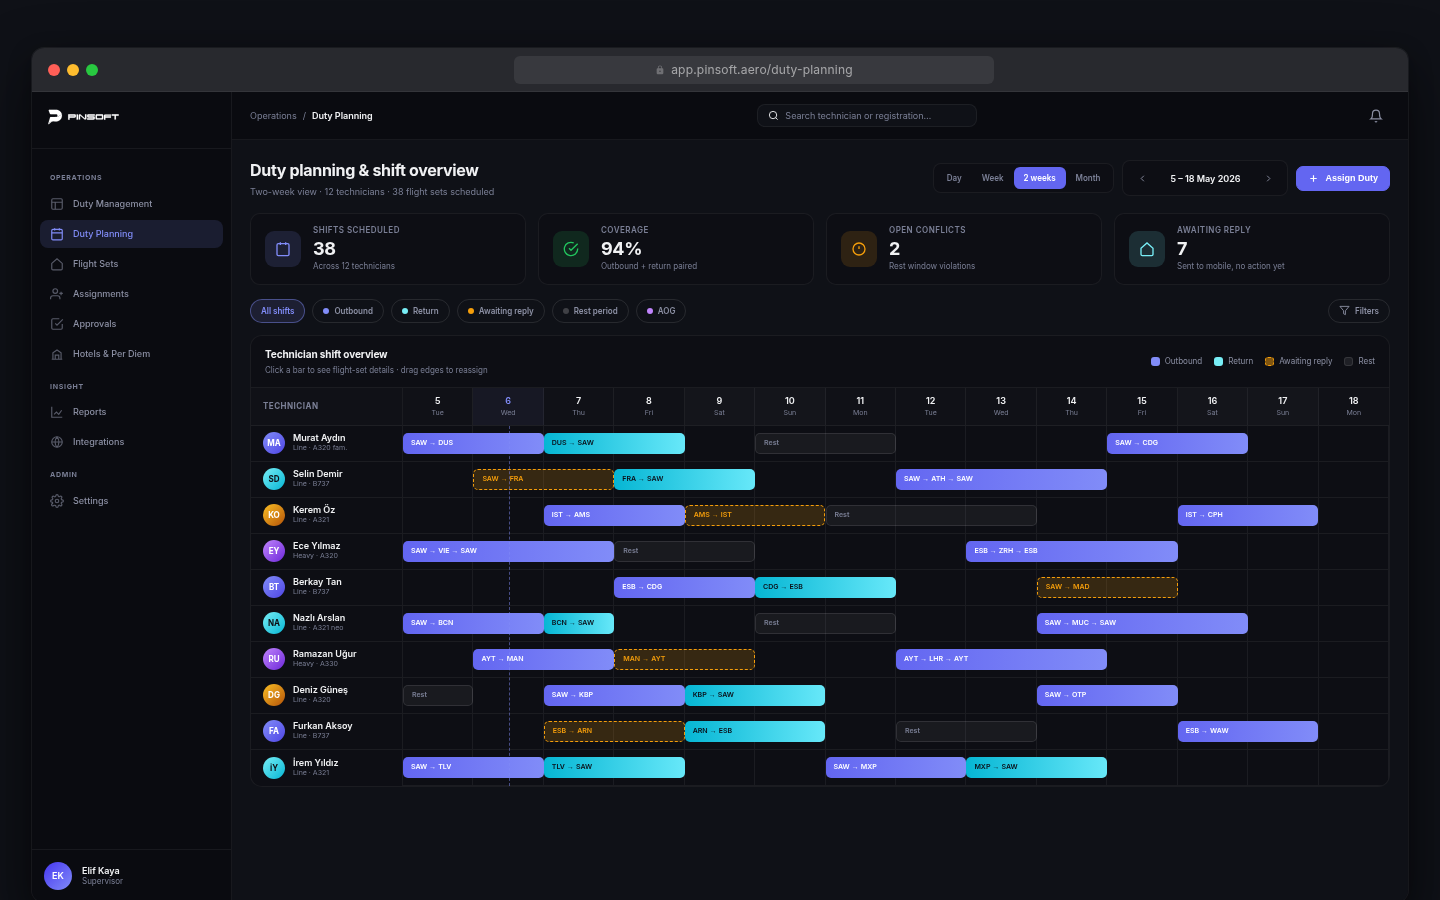This screenshot has height=900, width=1440.
Task: Open the Flight Sets sidebar icon
Action: click(57, 264)
